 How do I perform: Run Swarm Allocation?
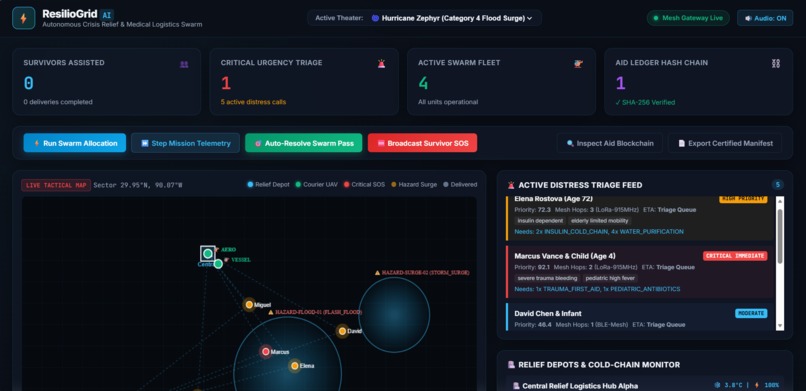click(75, 143)
